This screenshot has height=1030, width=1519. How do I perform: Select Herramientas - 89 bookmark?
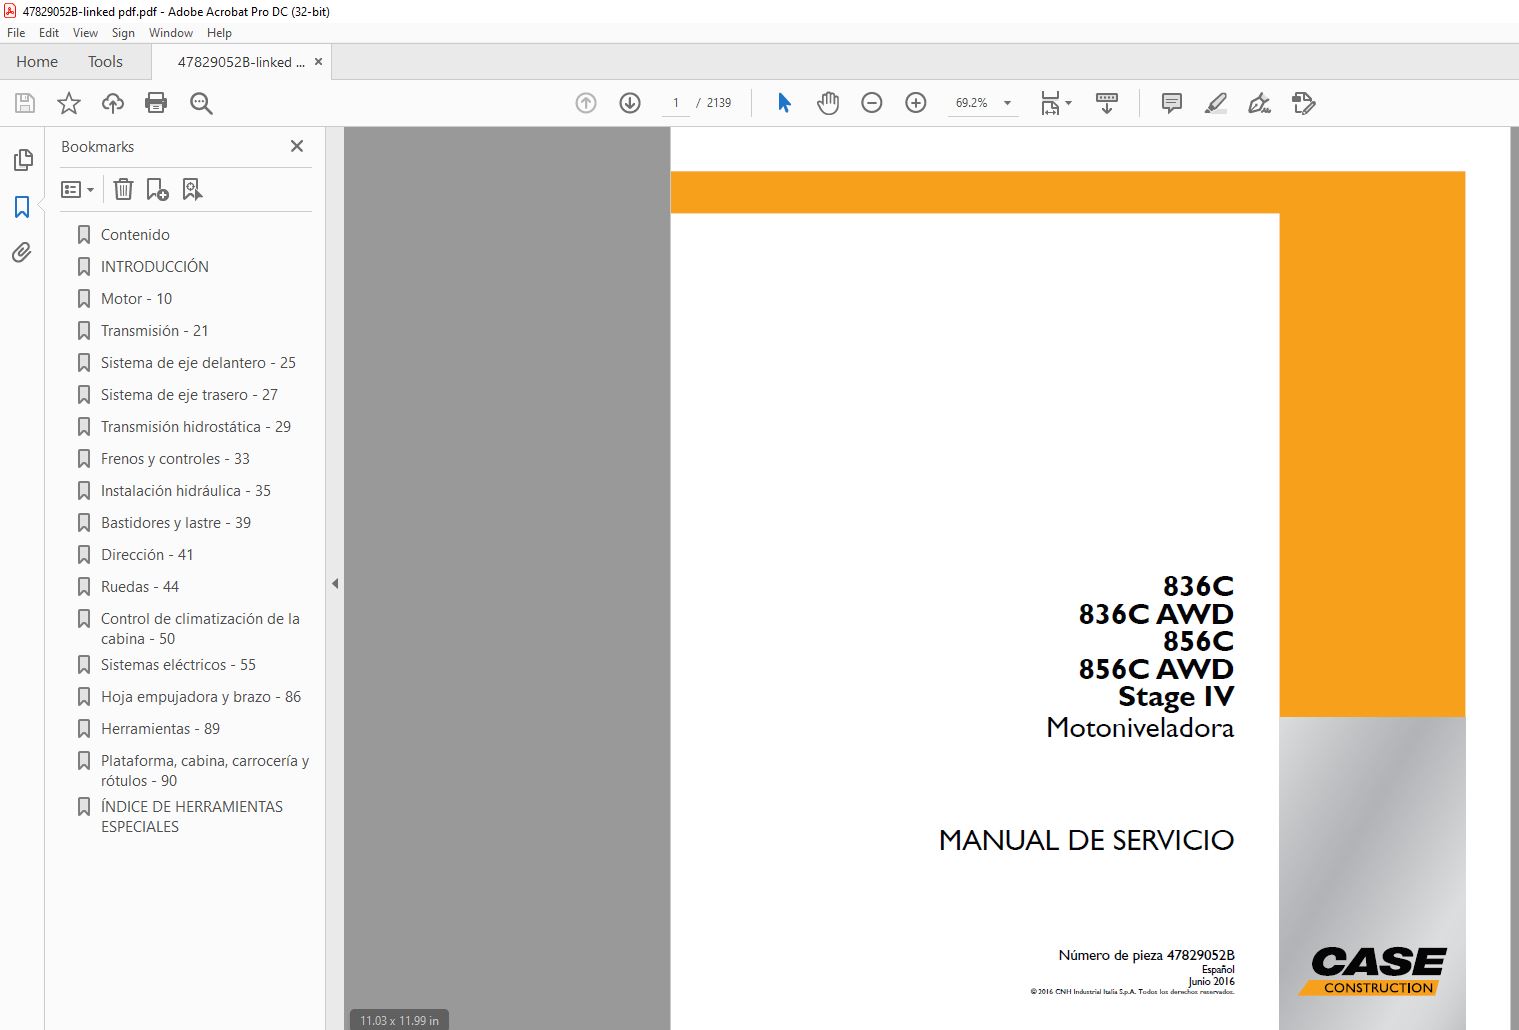click(160, 729)
